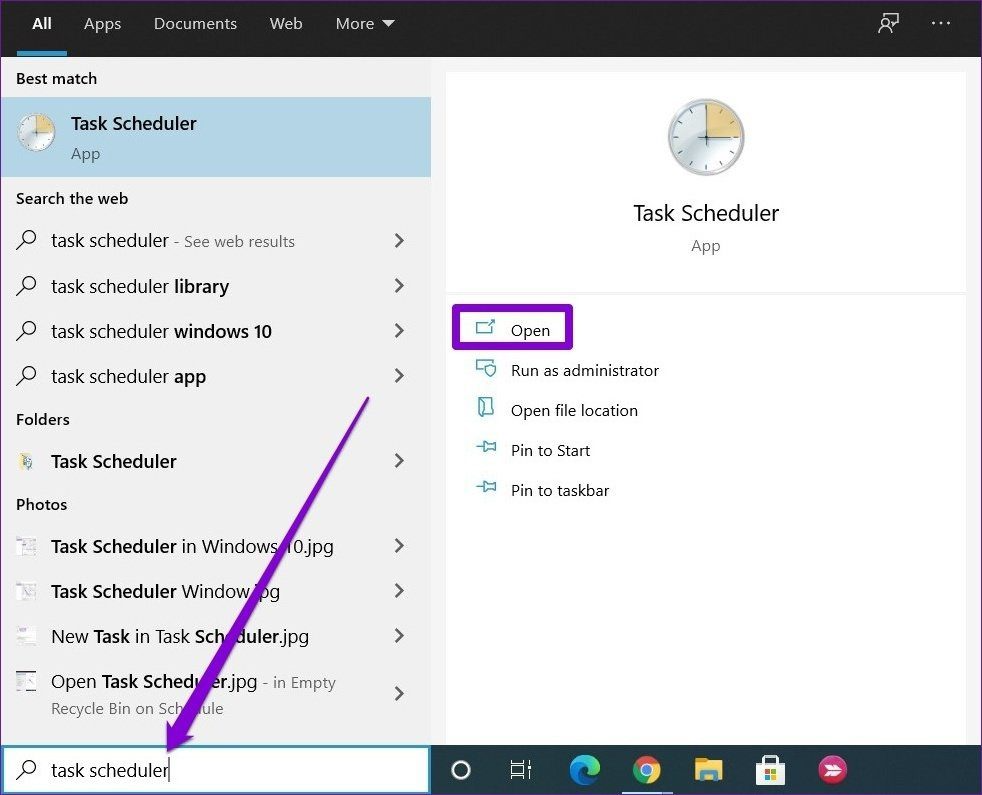Expand arrow for 'Open Task Scheduler.jpg'

[399, 694]
